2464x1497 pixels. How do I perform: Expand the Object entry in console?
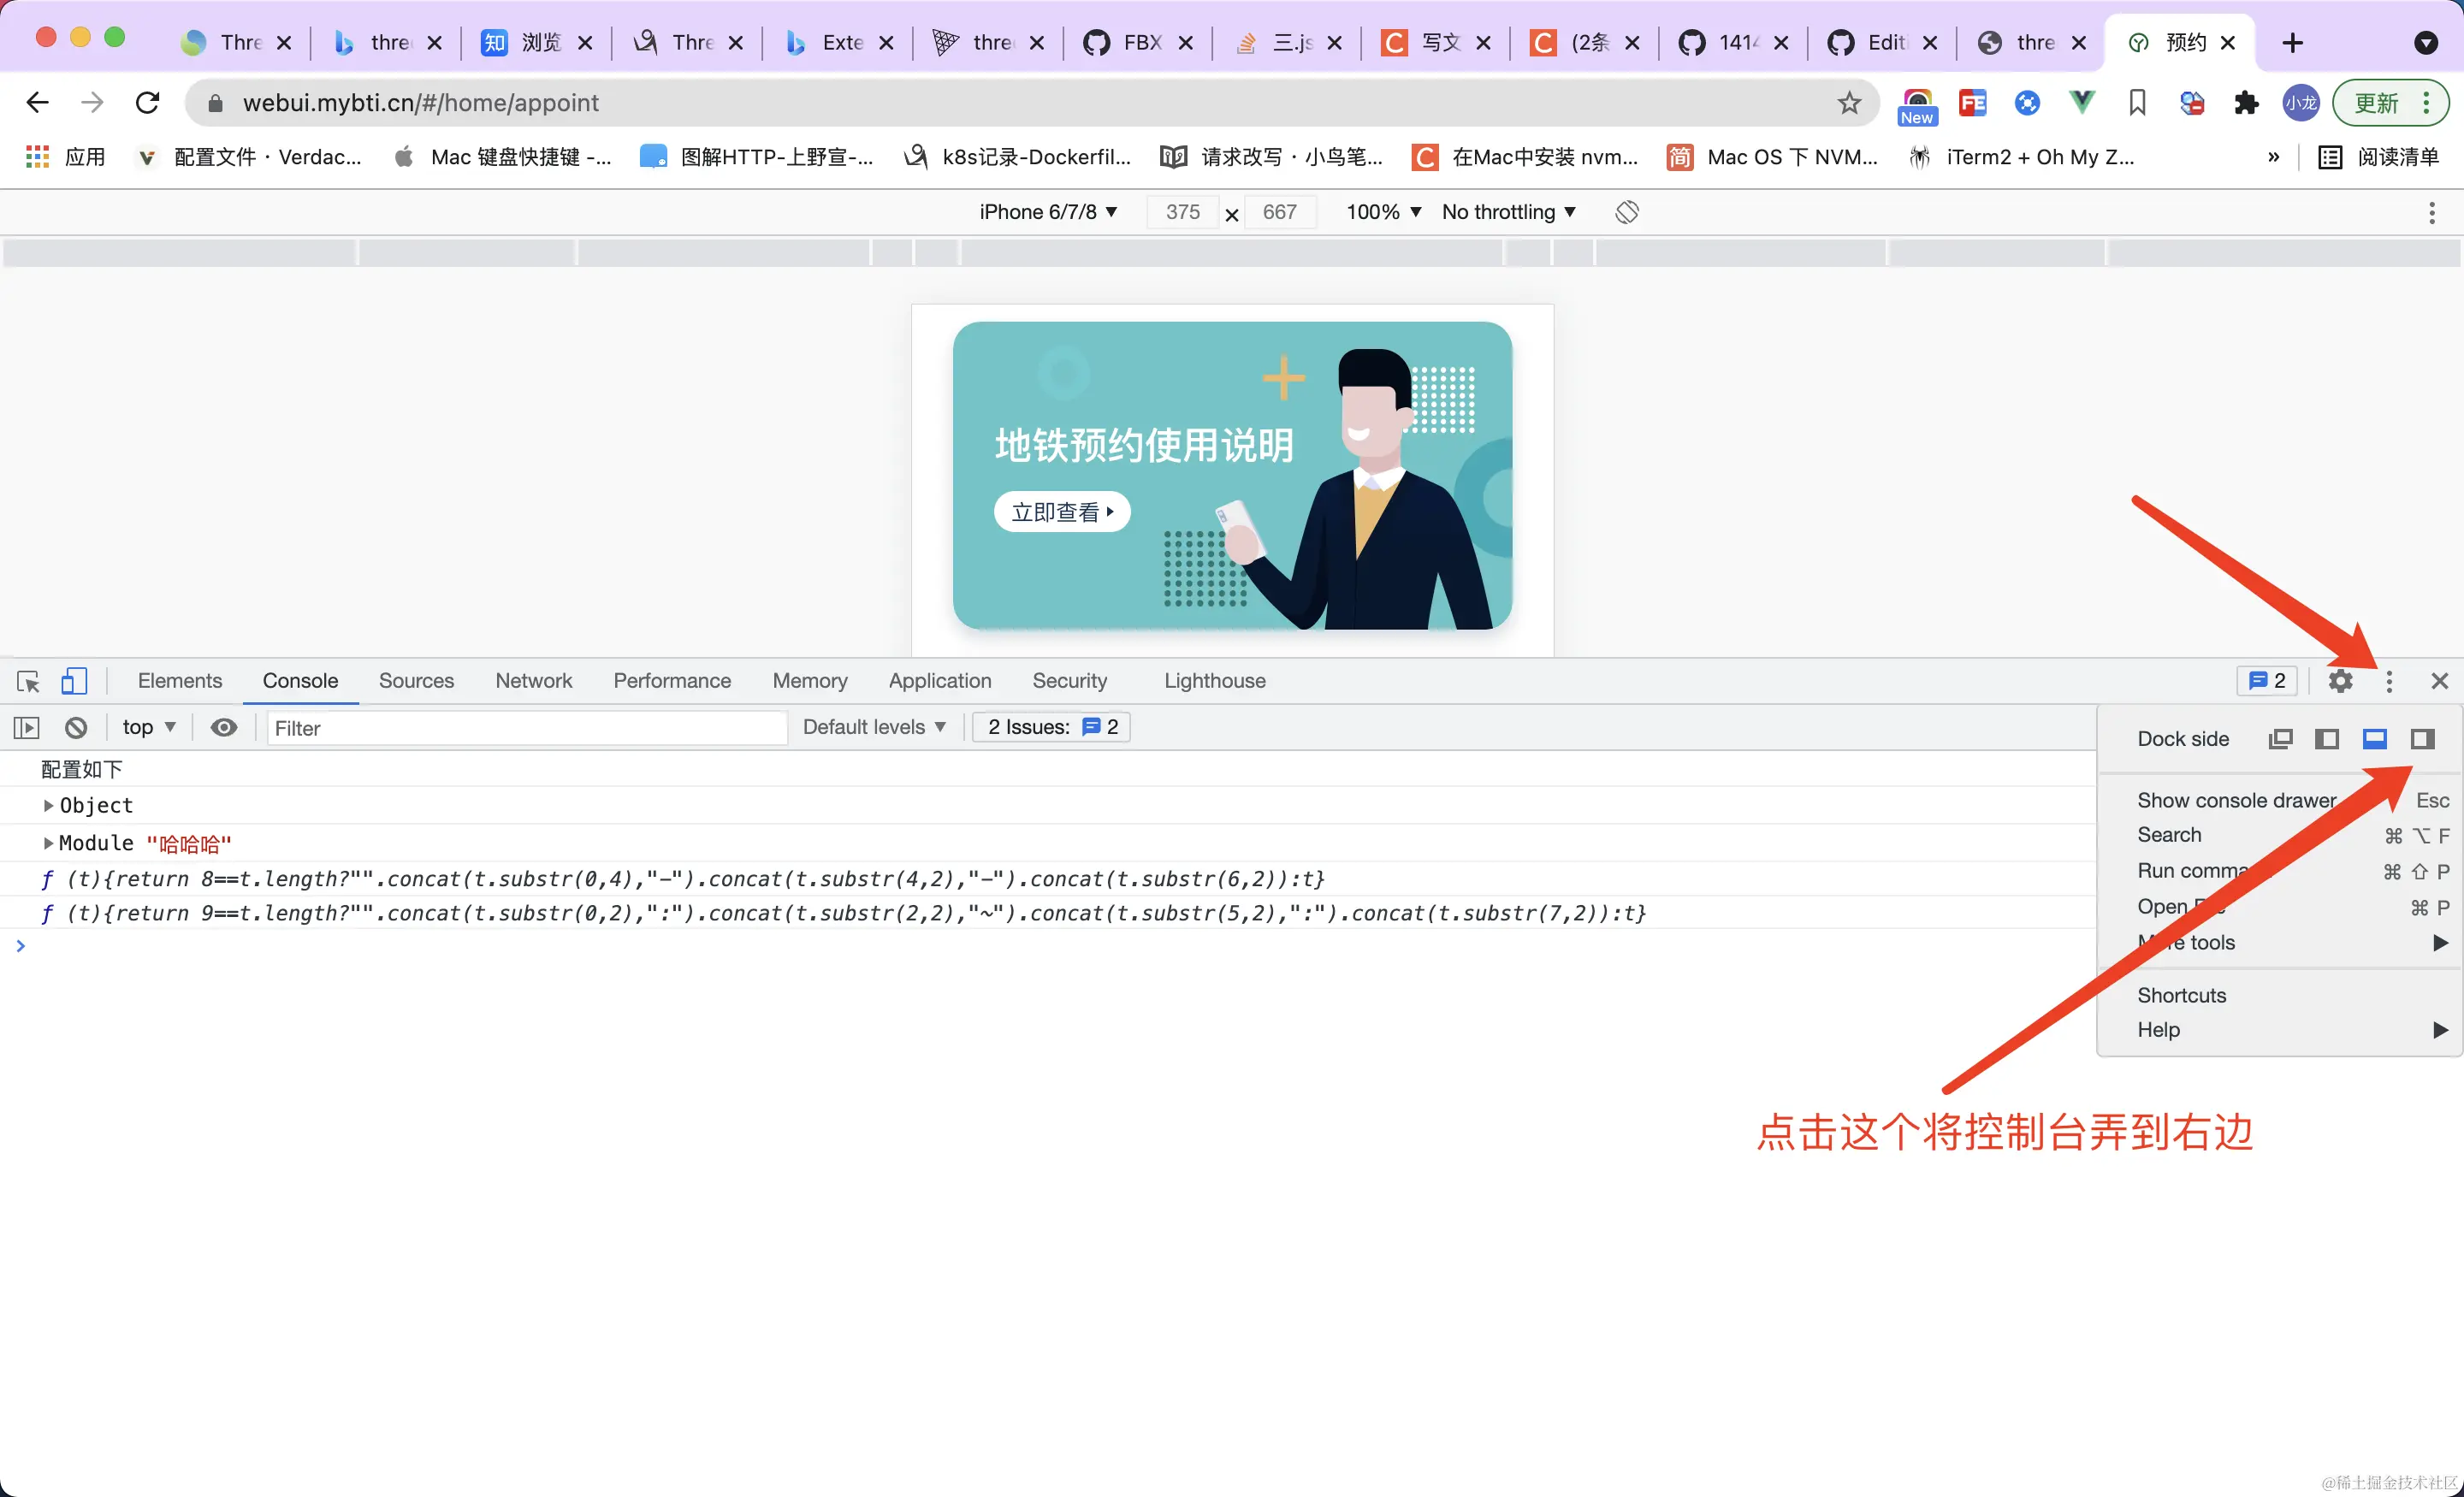48,806
